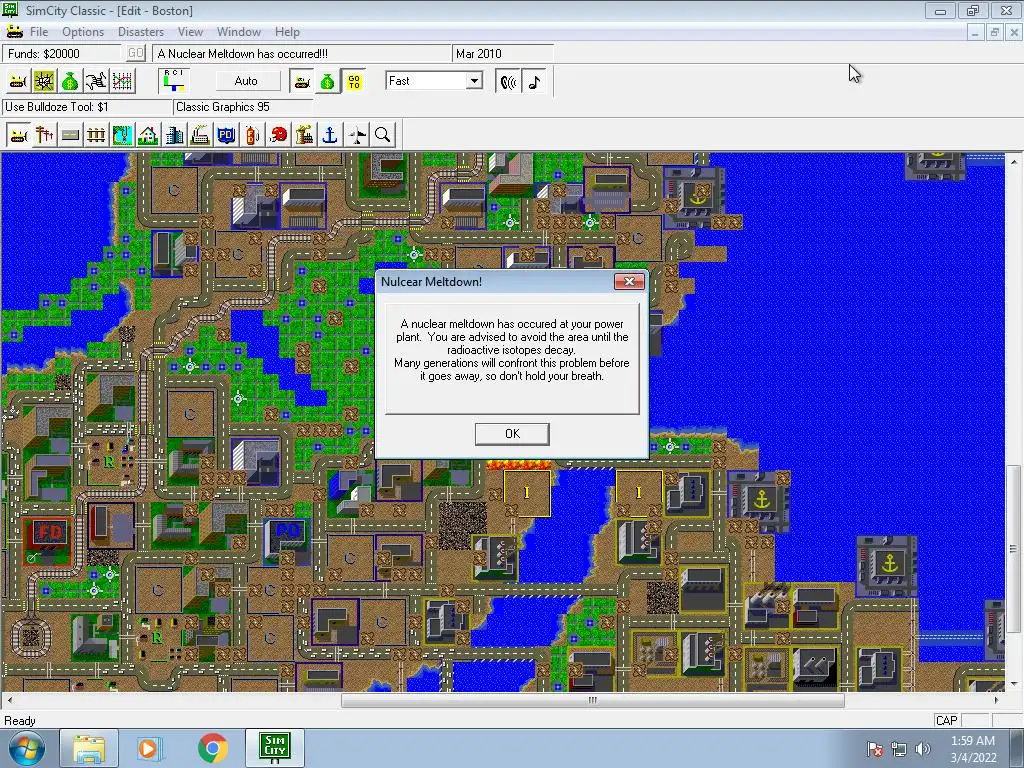Viewport: 1024px width, 768px height.
Task: Open the Graphs window icon
Action: pos(122,81)
